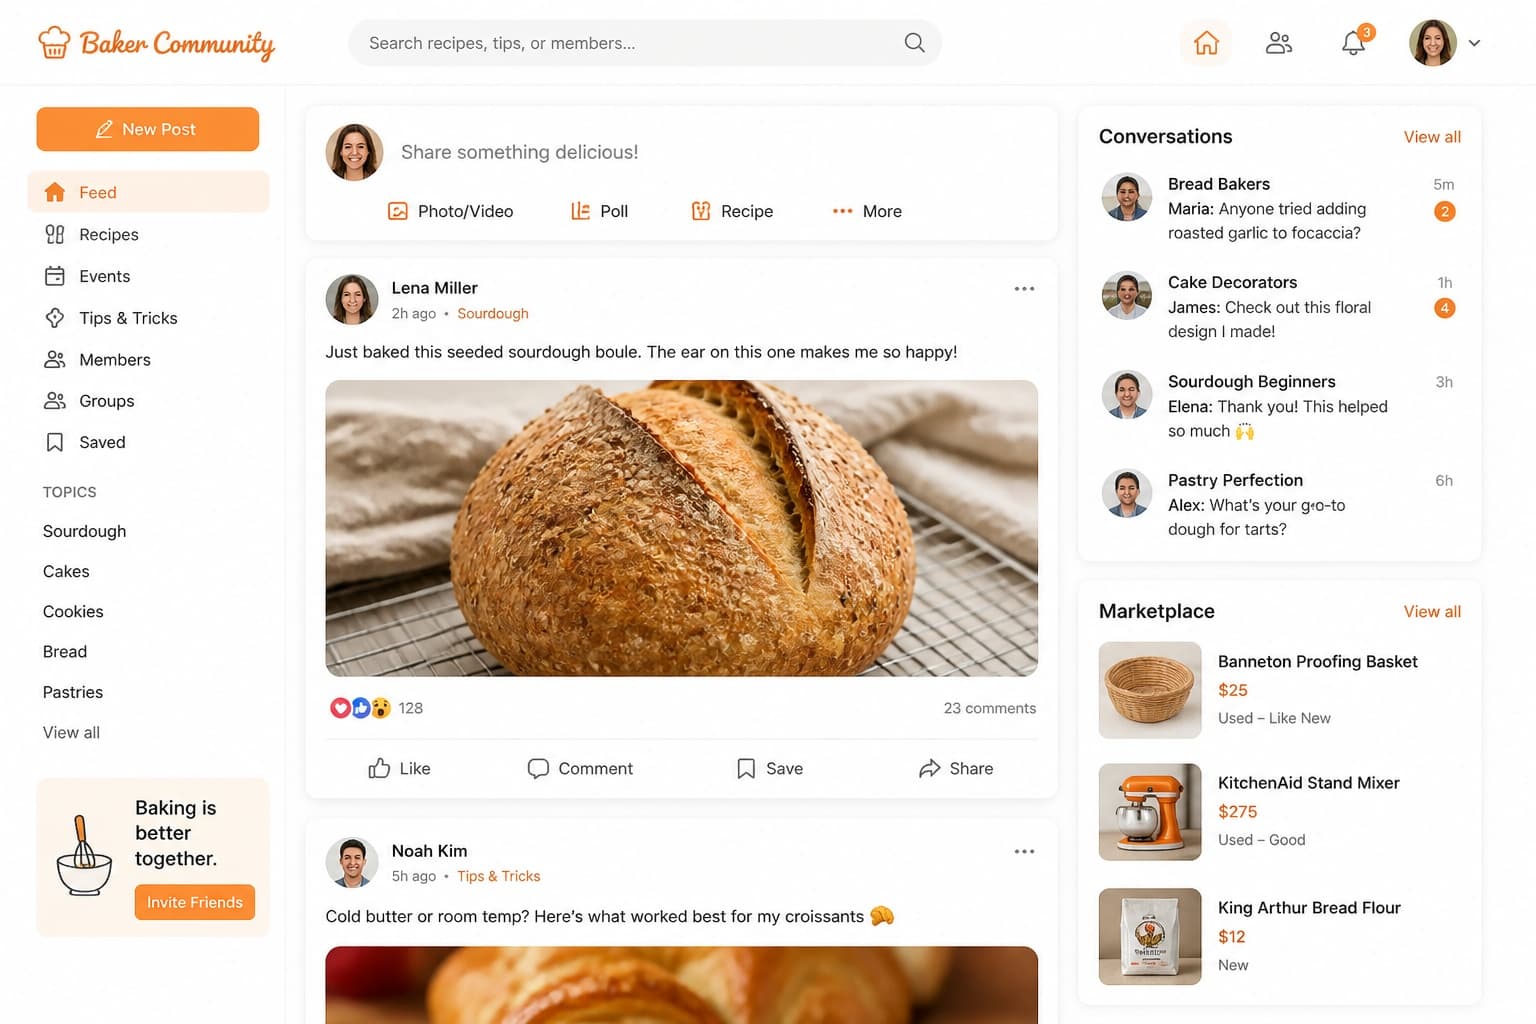The height and width of the screenshot is (1024, 1536).
Task: Select the Sourdough topic in sidebar
Action: click(85, 531)
